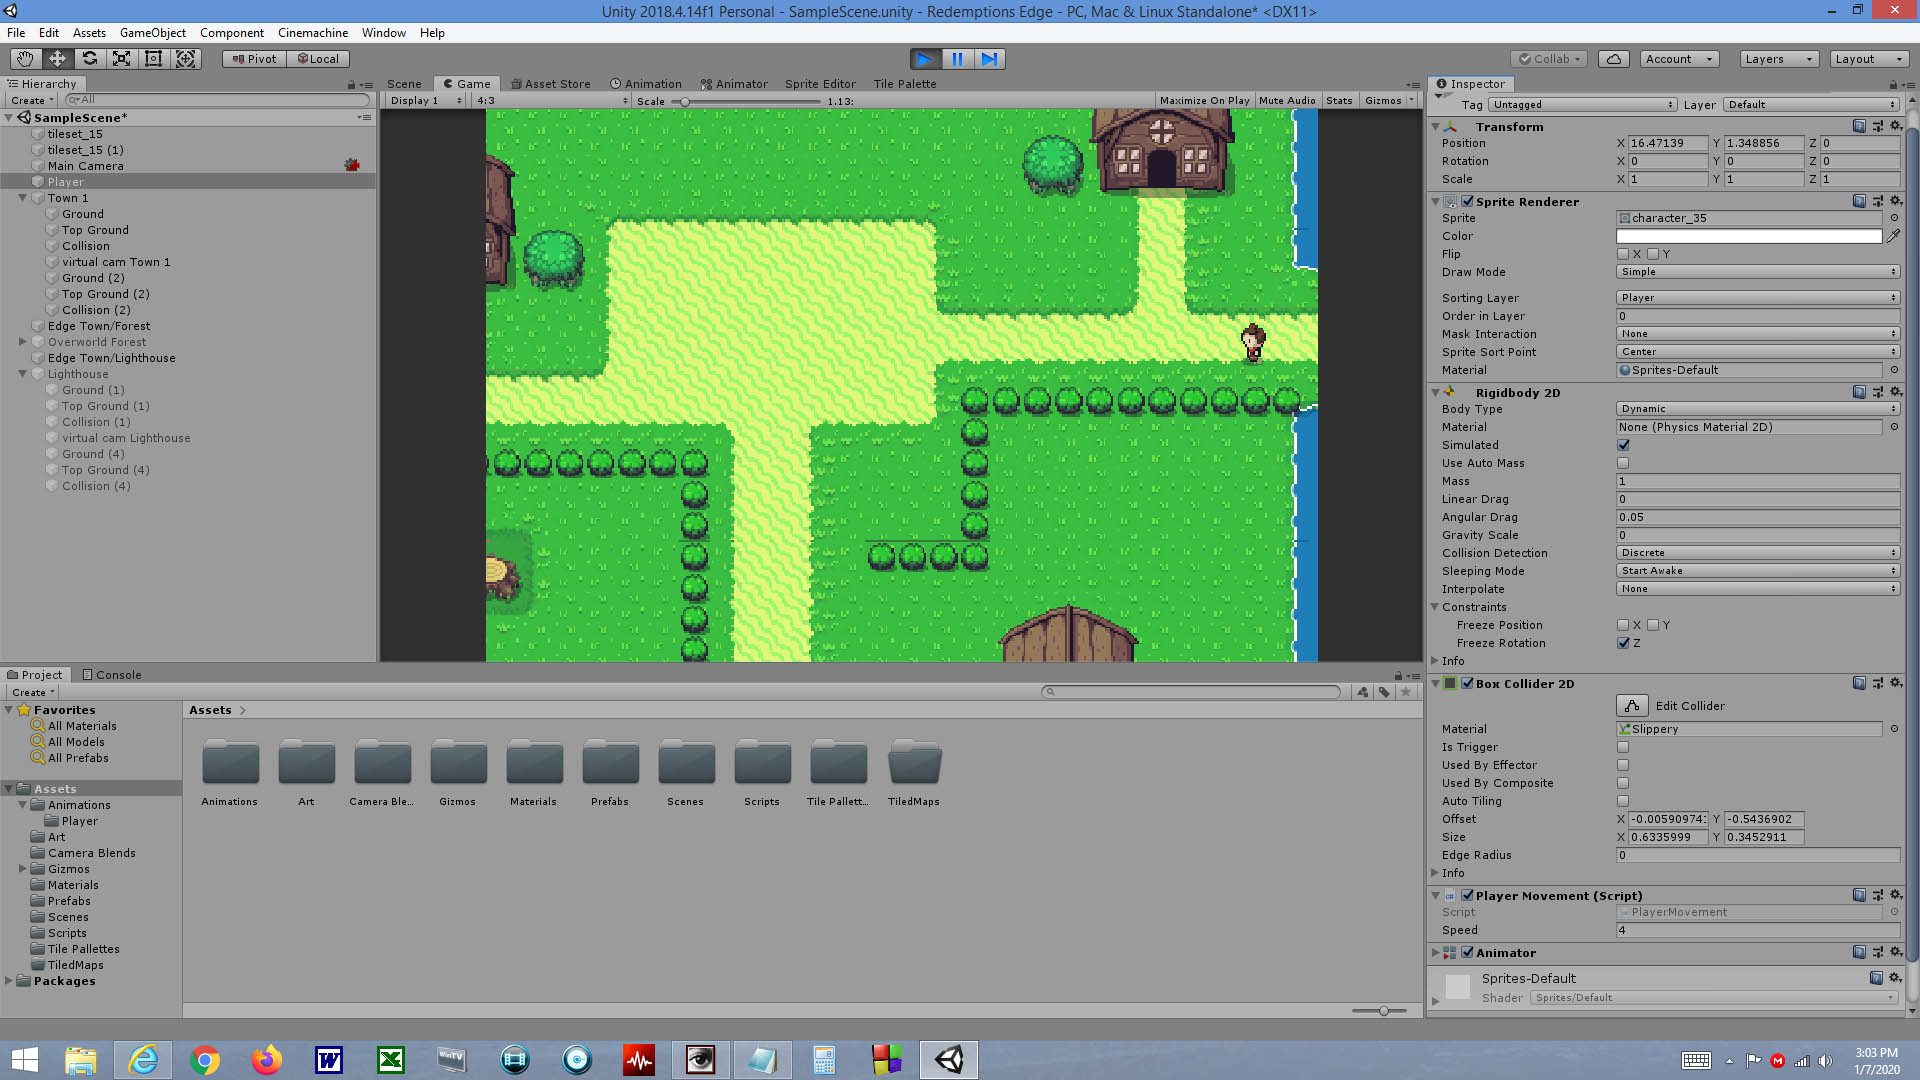Image resolution: width=1920 pixels, height=1080 pixels.
Task: Open the GameObject menu
Action: pyautogui.click(x=152, y=33)
